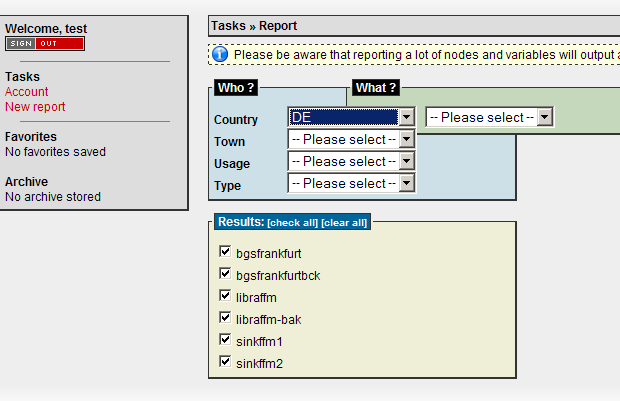Uncheck the sinkffm1 checkbox
Viewport: 620px width, 401px height.
[225, 339]
